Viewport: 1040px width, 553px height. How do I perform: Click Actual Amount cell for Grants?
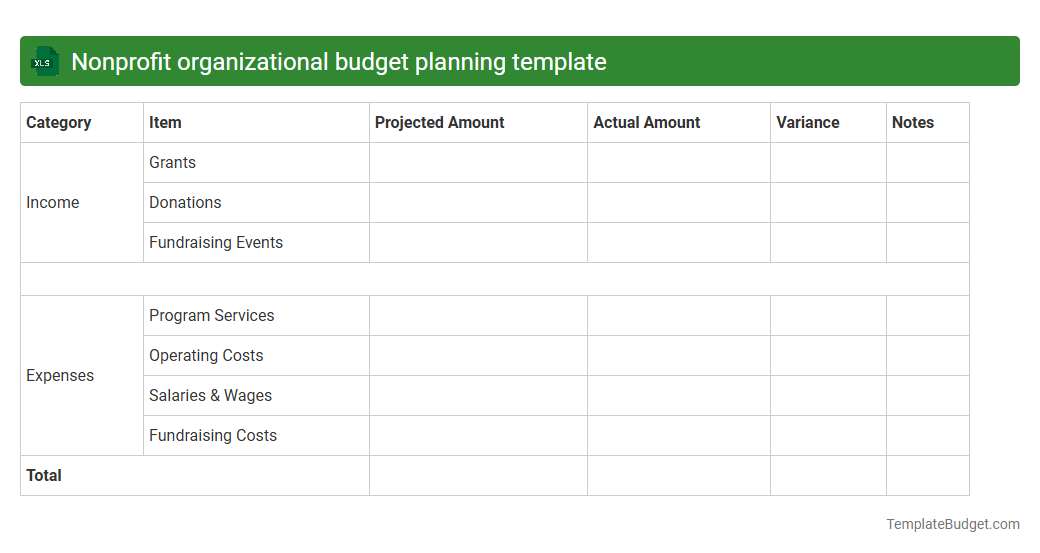679,162
